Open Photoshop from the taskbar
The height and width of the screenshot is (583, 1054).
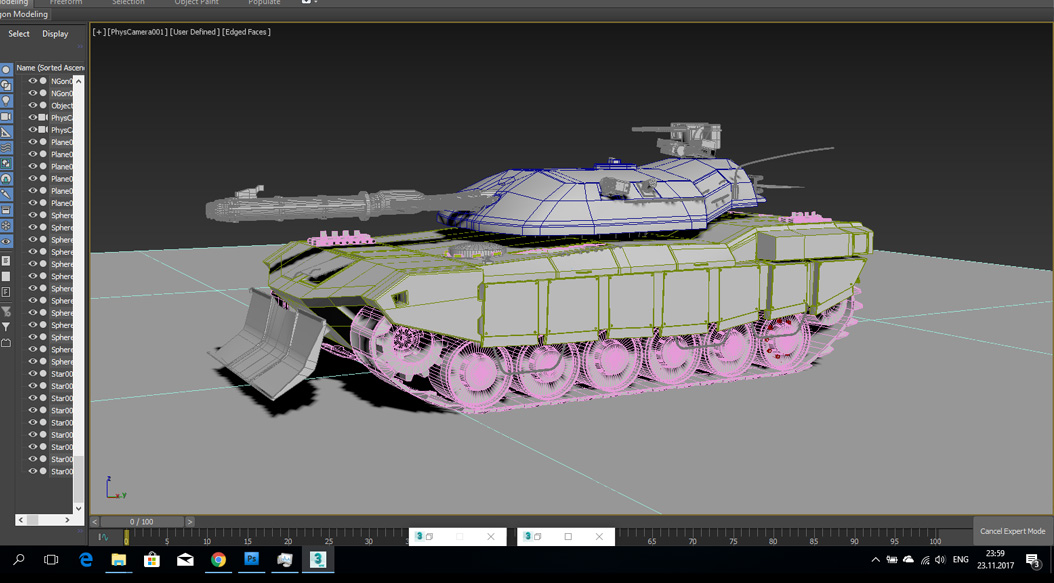251,559
